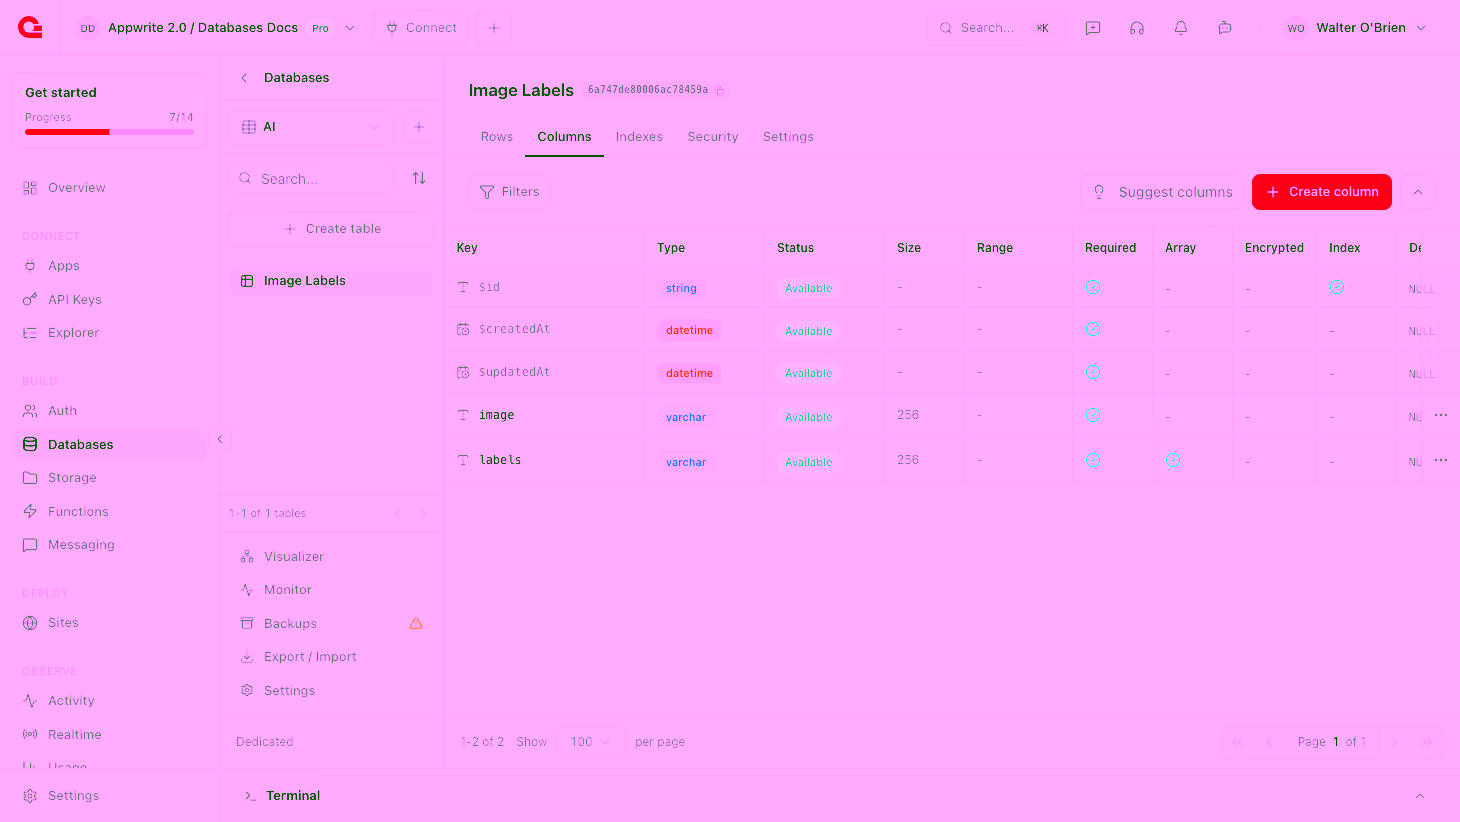
Task: Go back using the Databases back arrow
Action: pyautogui.click(x=244, y=78)
